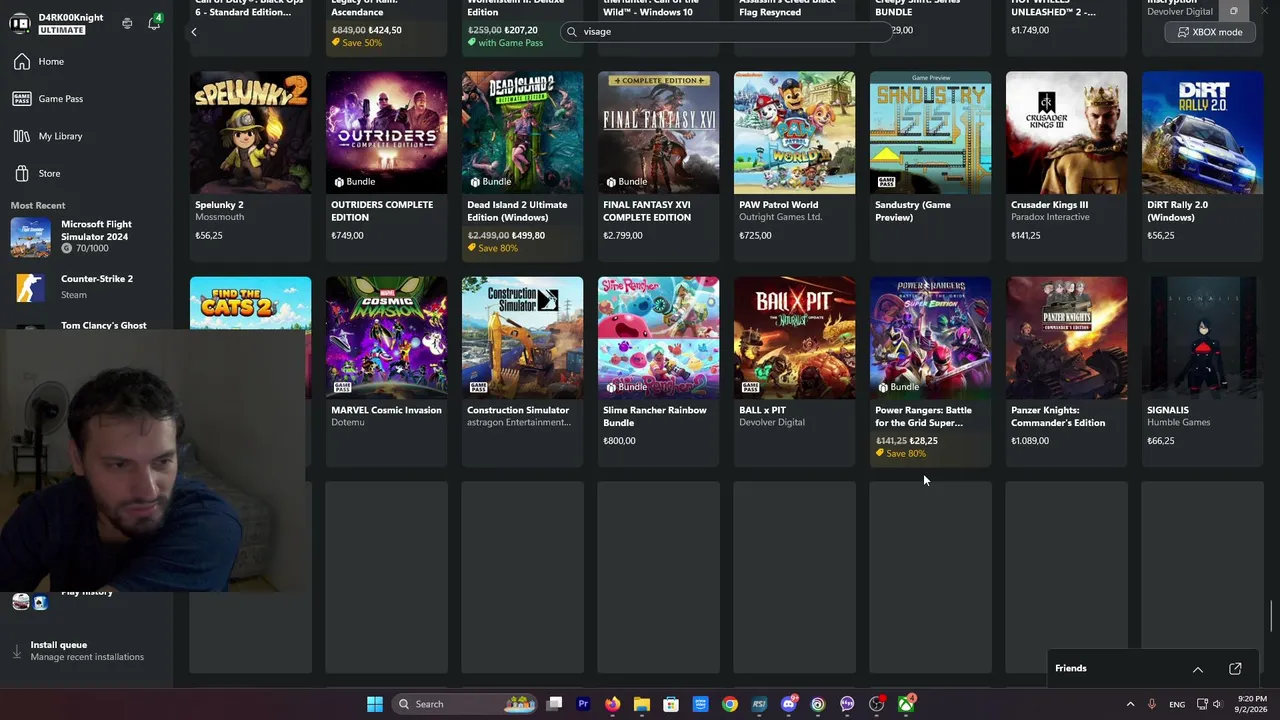Switch to XBOX mode
The image size is (1280, 720).
coord(1209,32)
